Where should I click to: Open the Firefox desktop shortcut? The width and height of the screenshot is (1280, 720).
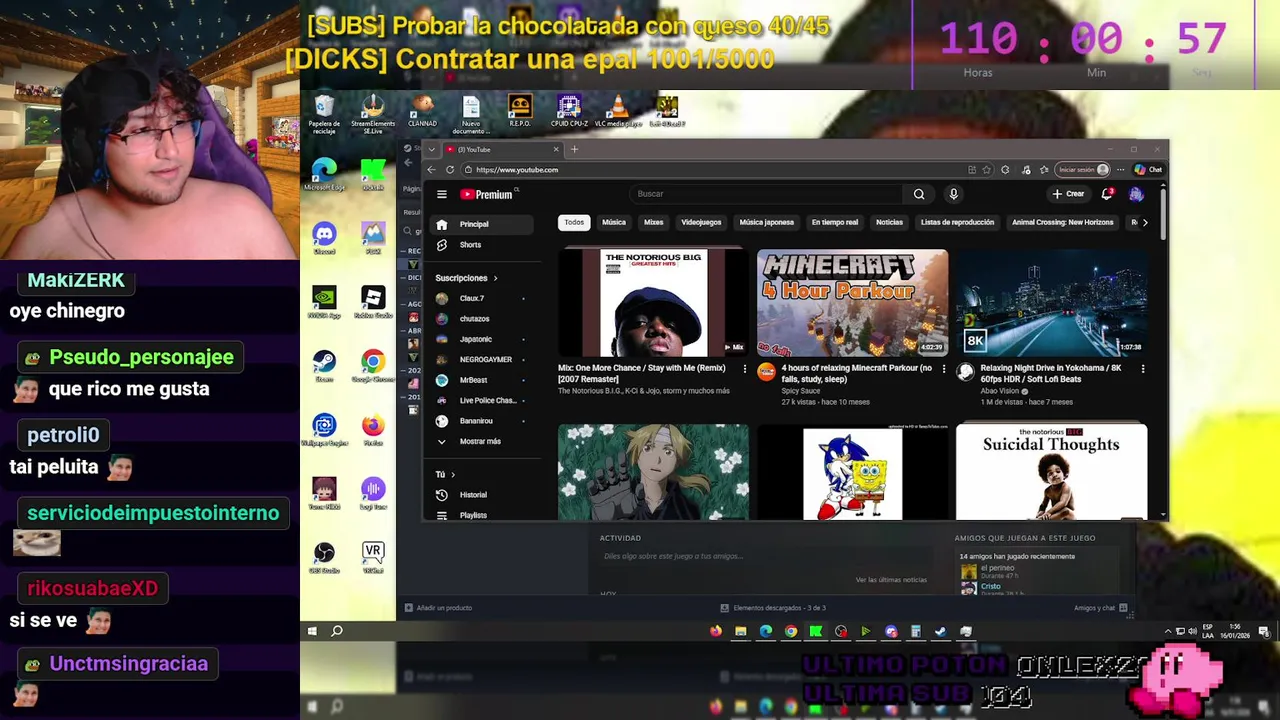[x=373, y=428]
